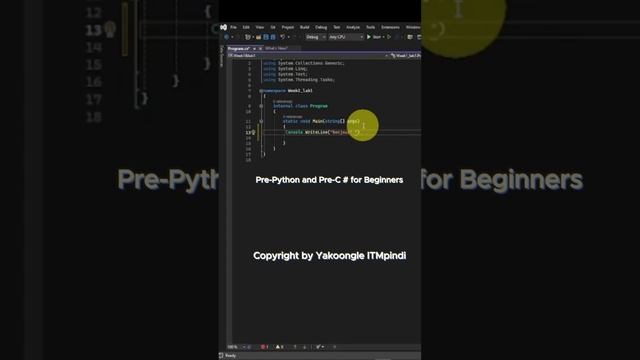This screenshot has height=360, width=640.
Task: Click the Undo toolbar icon
Action: 282,37
